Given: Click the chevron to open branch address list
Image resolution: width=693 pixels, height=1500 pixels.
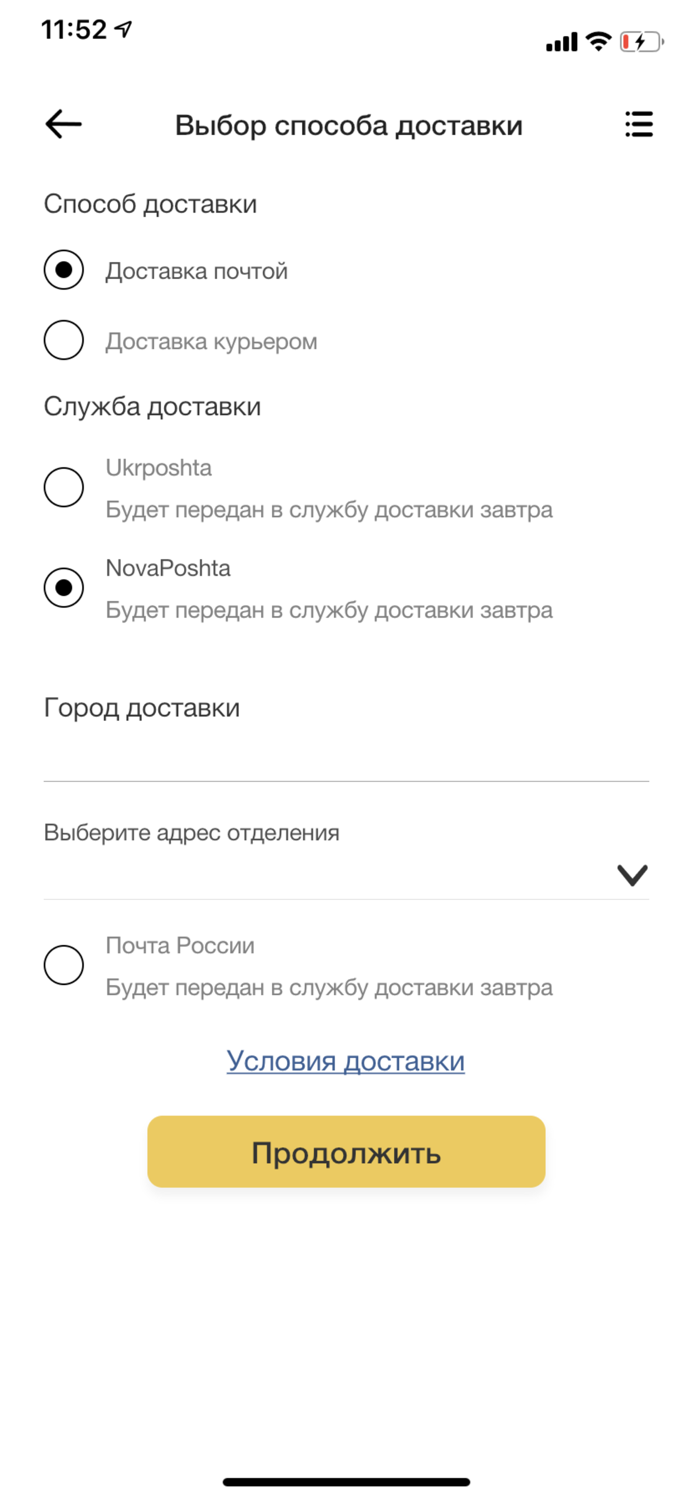Looking at the screenshot, I should (631, 873).
